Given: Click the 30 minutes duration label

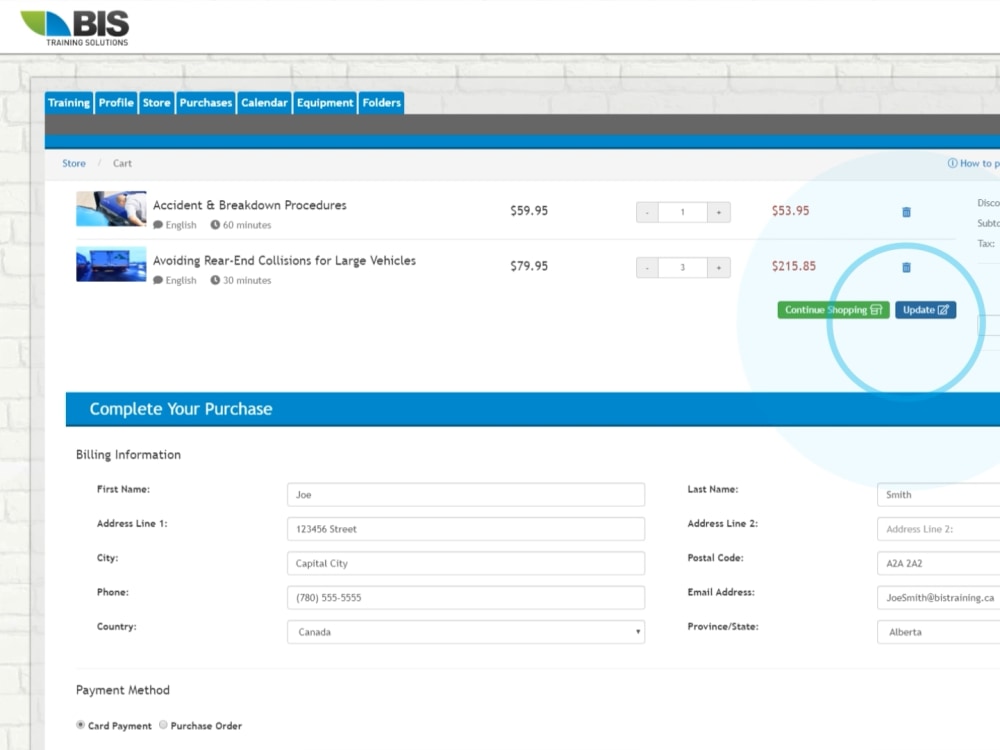Looking at the screenshot, I should (x=240, y=281).
